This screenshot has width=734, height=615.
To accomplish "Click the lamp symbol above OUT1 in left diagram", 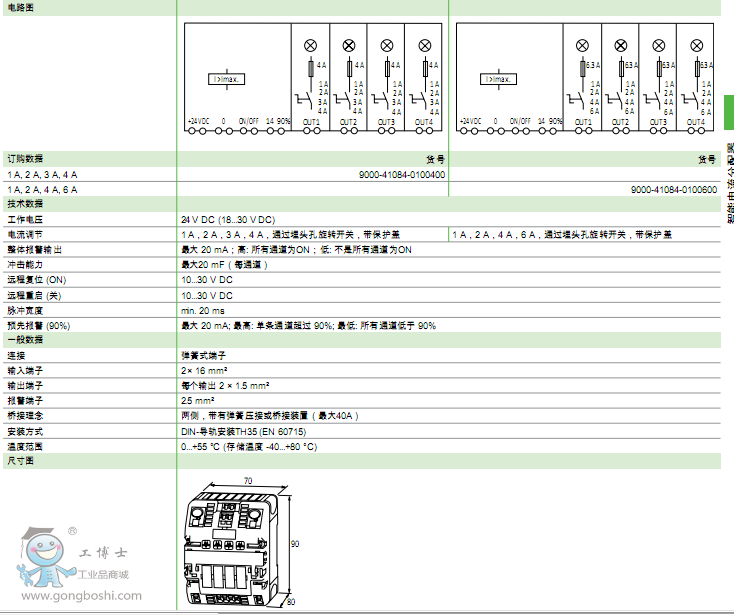I will tap(310, 44).
